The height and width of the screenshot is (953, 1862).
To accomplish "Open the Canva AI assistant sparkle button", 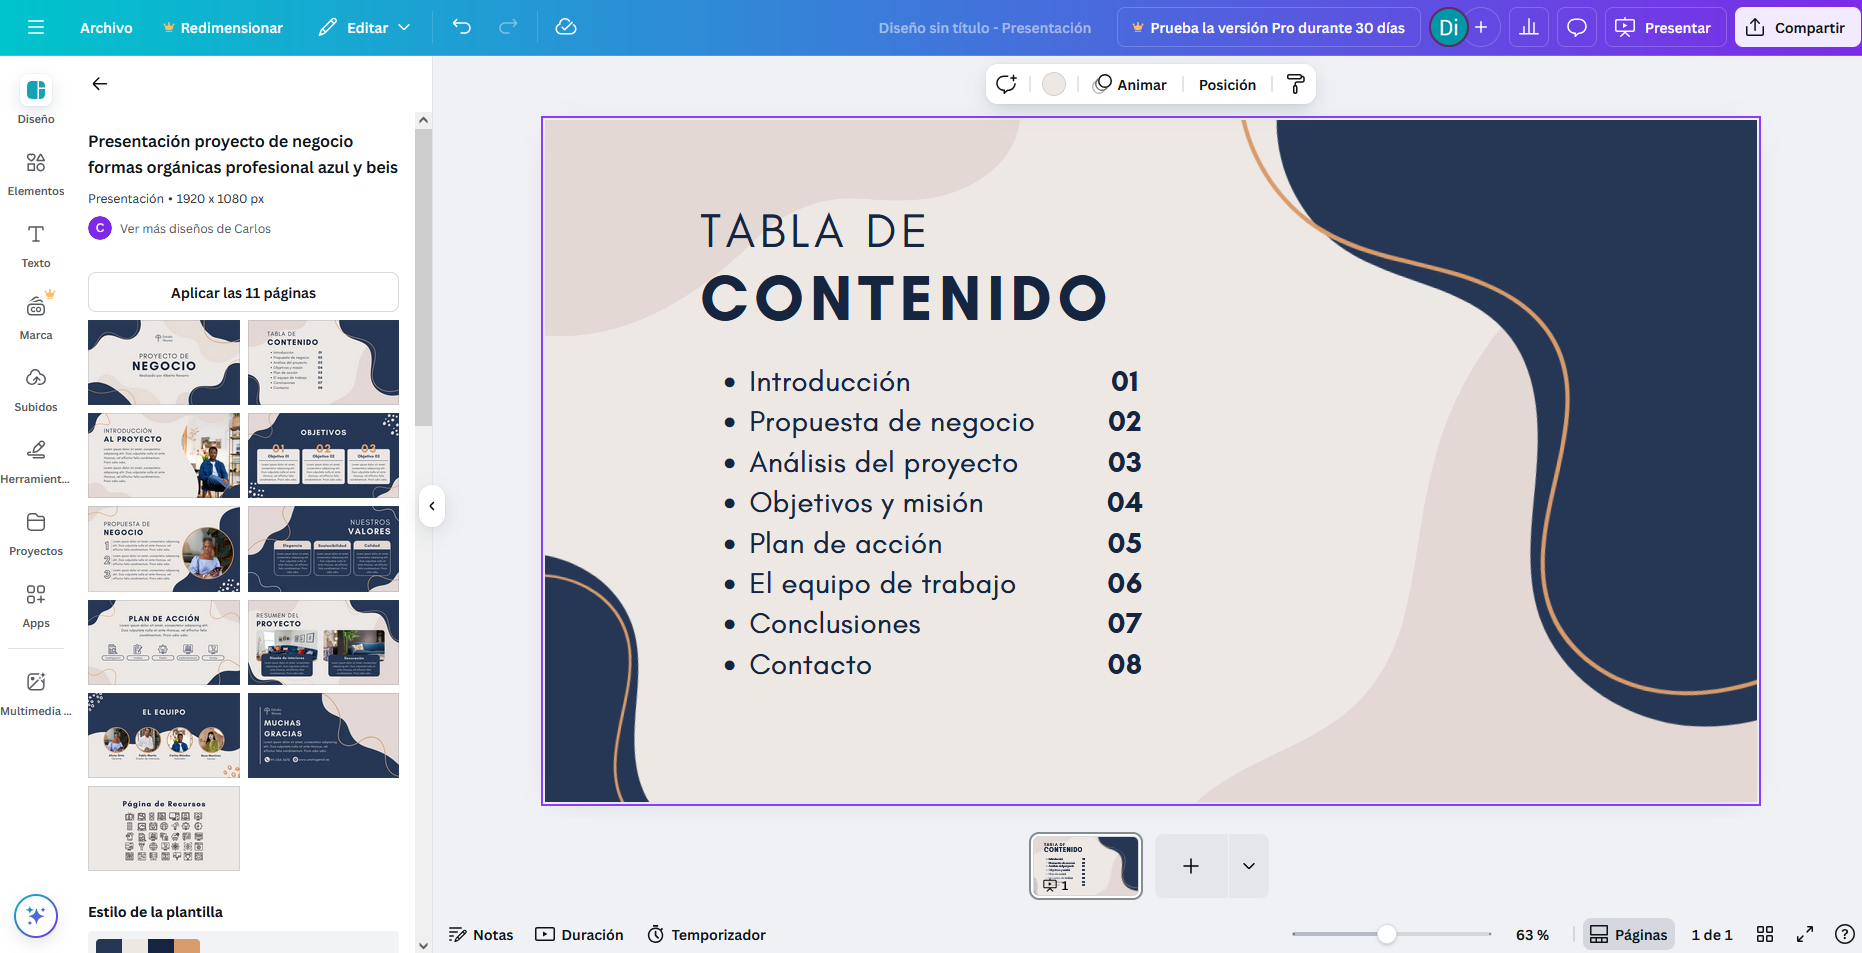I will pos(36,915).
